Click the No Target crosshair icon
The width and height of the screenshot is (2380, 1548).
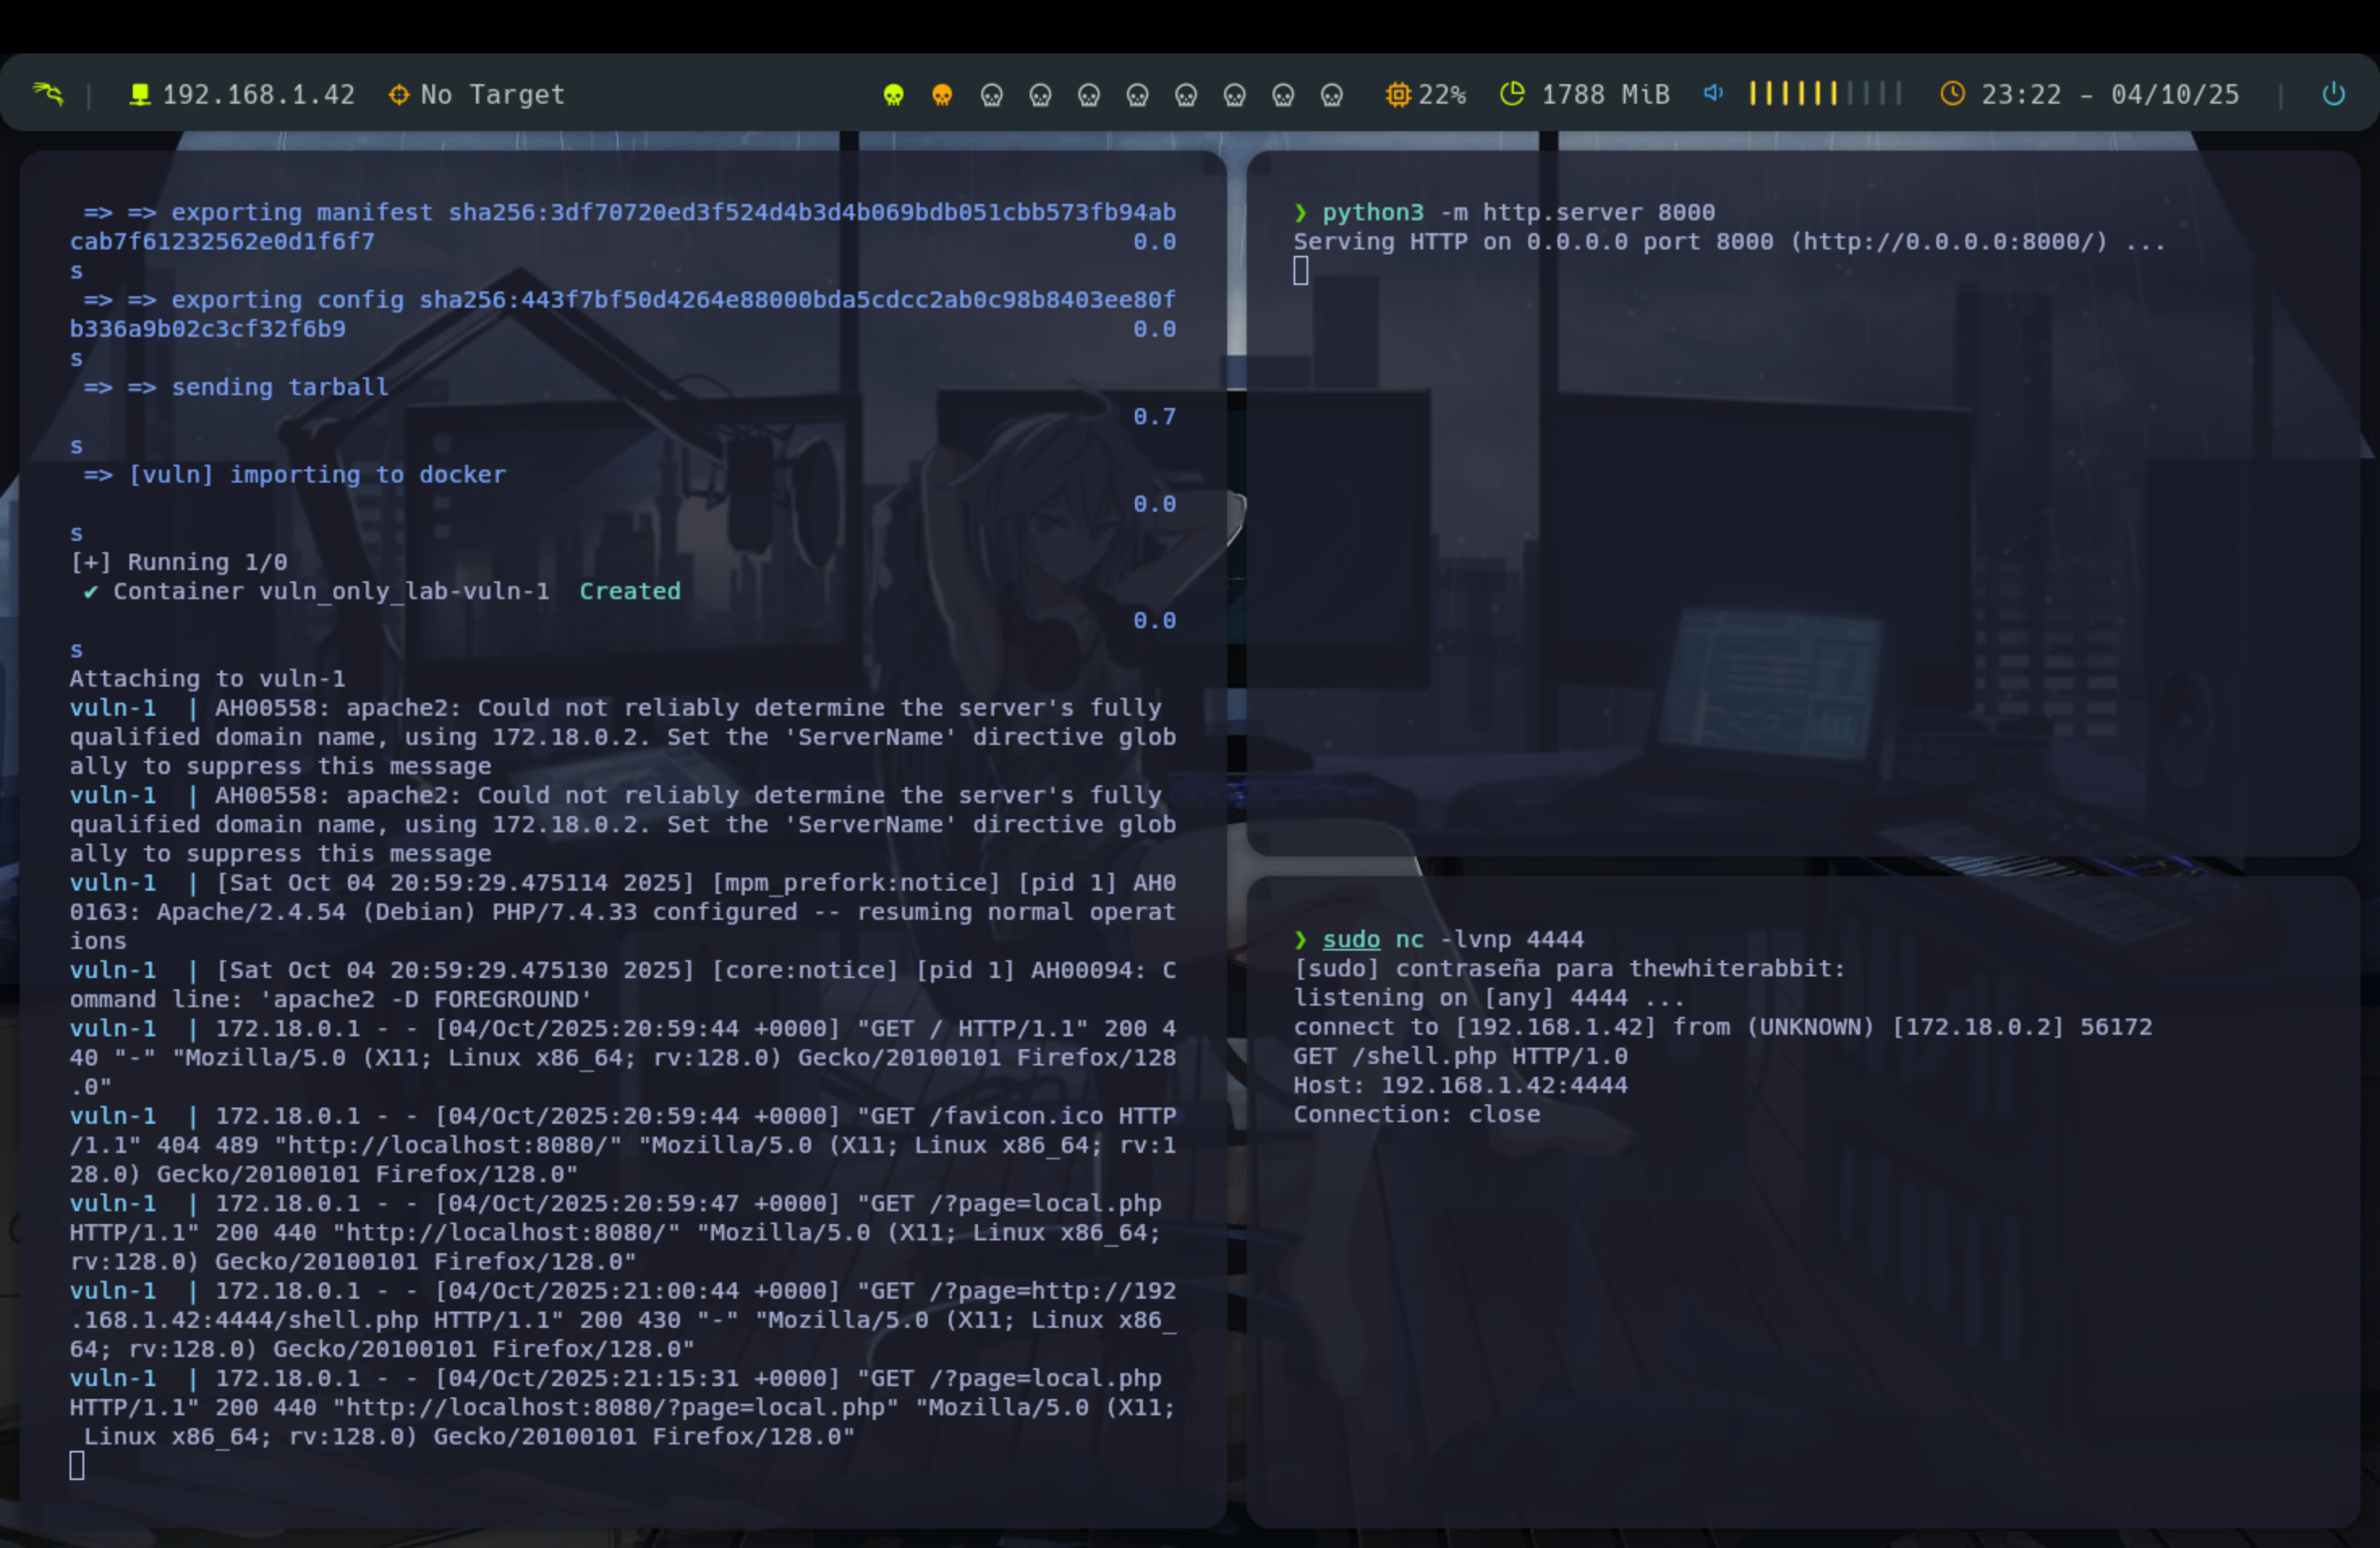pos(398,94)
